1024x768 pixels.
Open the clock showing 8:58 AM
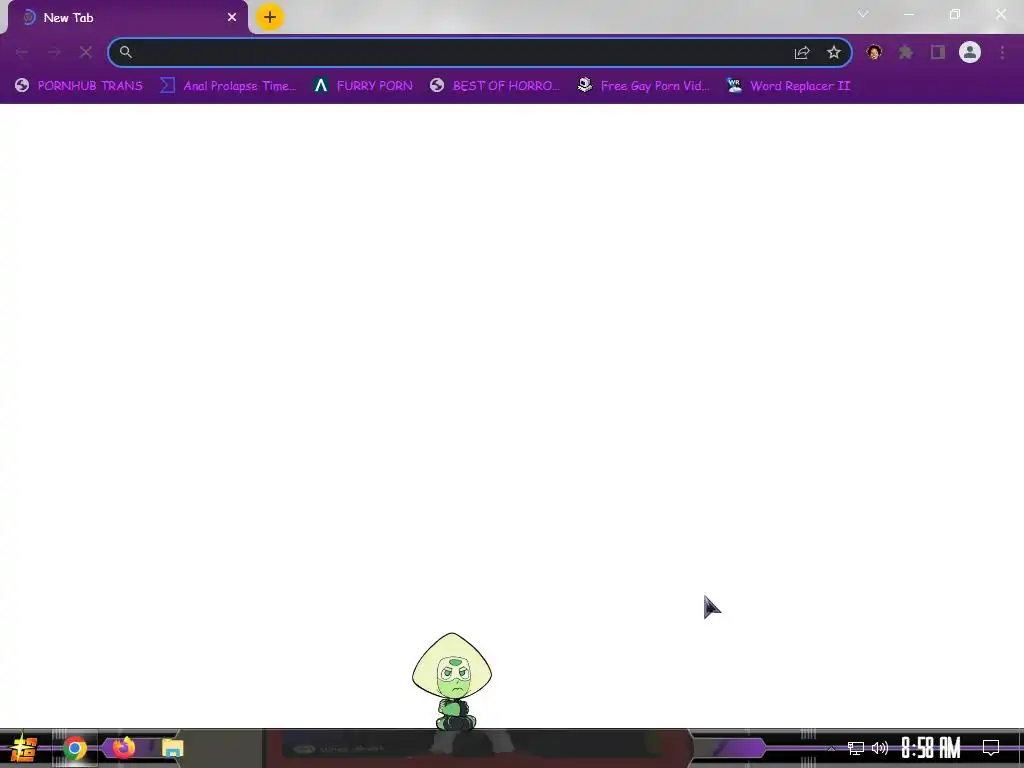tap(931, 748)
